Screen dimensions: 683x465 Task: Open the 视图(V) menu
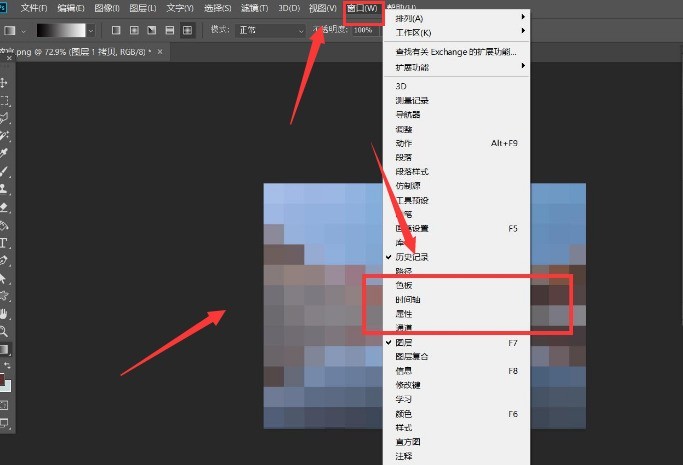[x=323, y=8]
